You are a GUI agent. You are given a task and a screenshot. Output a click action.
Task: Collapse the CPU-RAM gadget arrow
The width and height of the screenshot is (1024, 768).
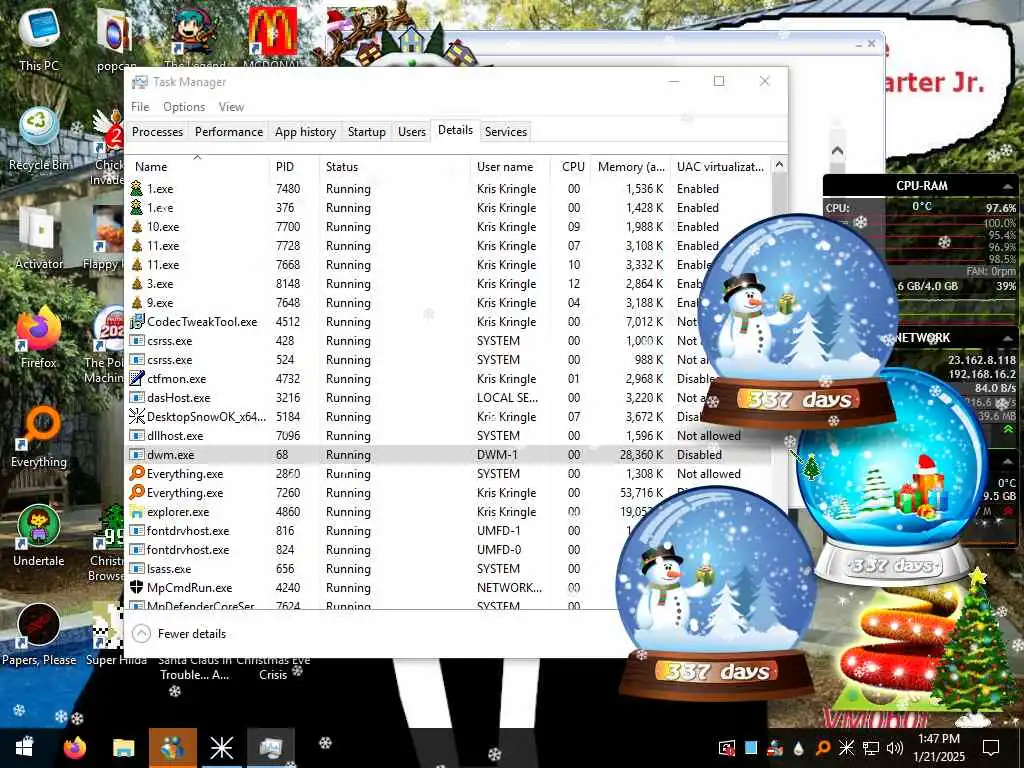click(1007, 187)
